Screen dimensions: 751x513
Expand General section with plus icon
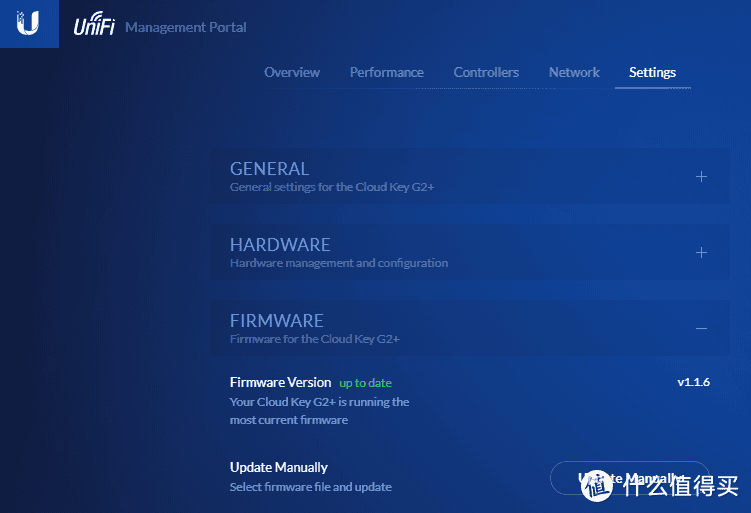[x=701, y=177]
